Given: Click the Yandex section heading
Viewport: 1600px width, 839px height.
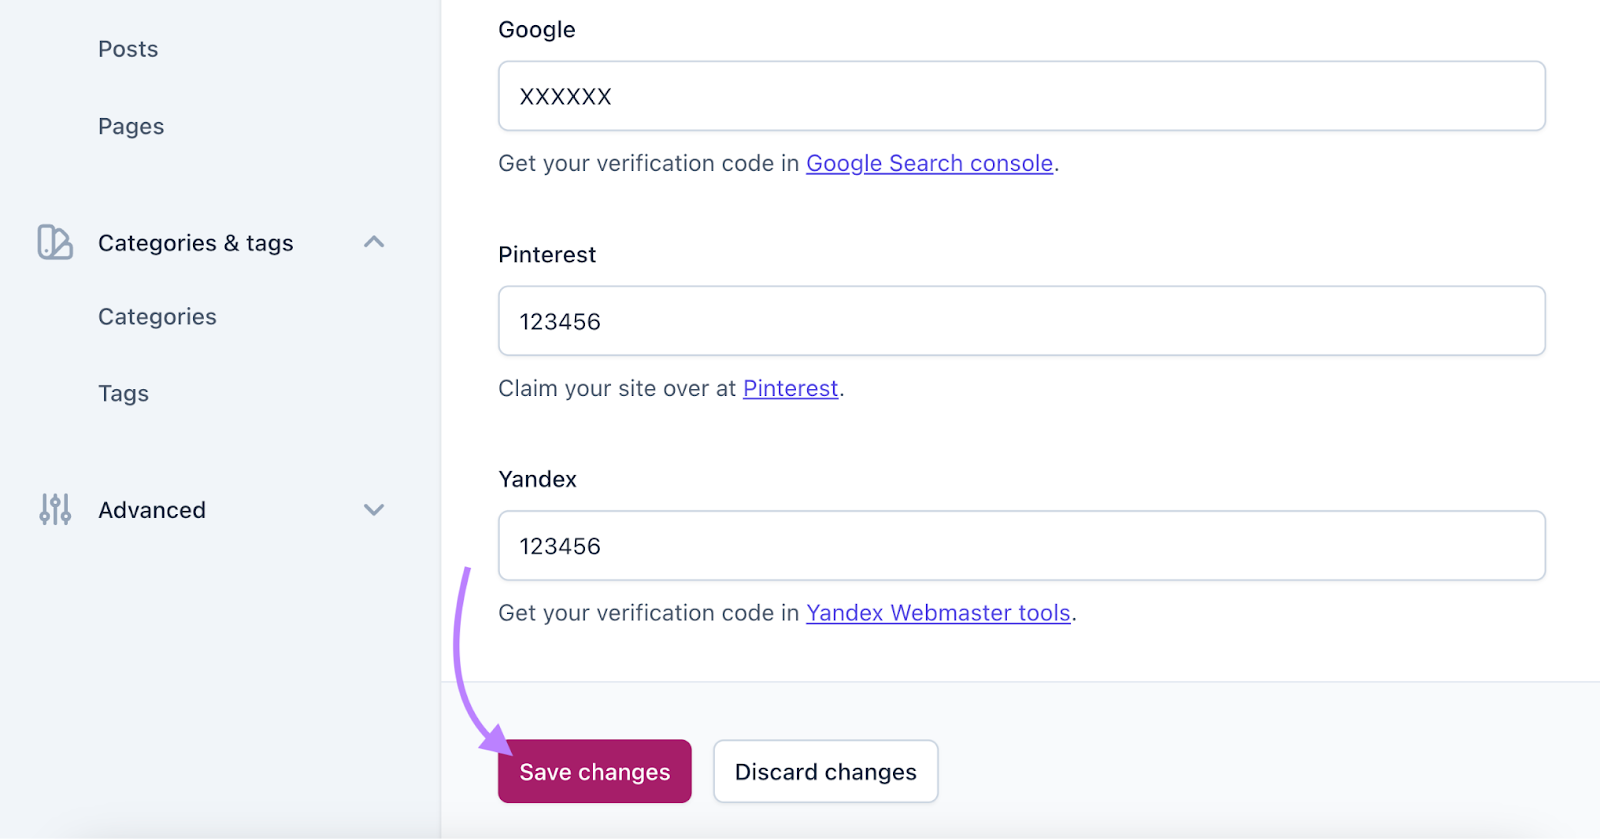Looking at the screenshot, I should [537, 479].
